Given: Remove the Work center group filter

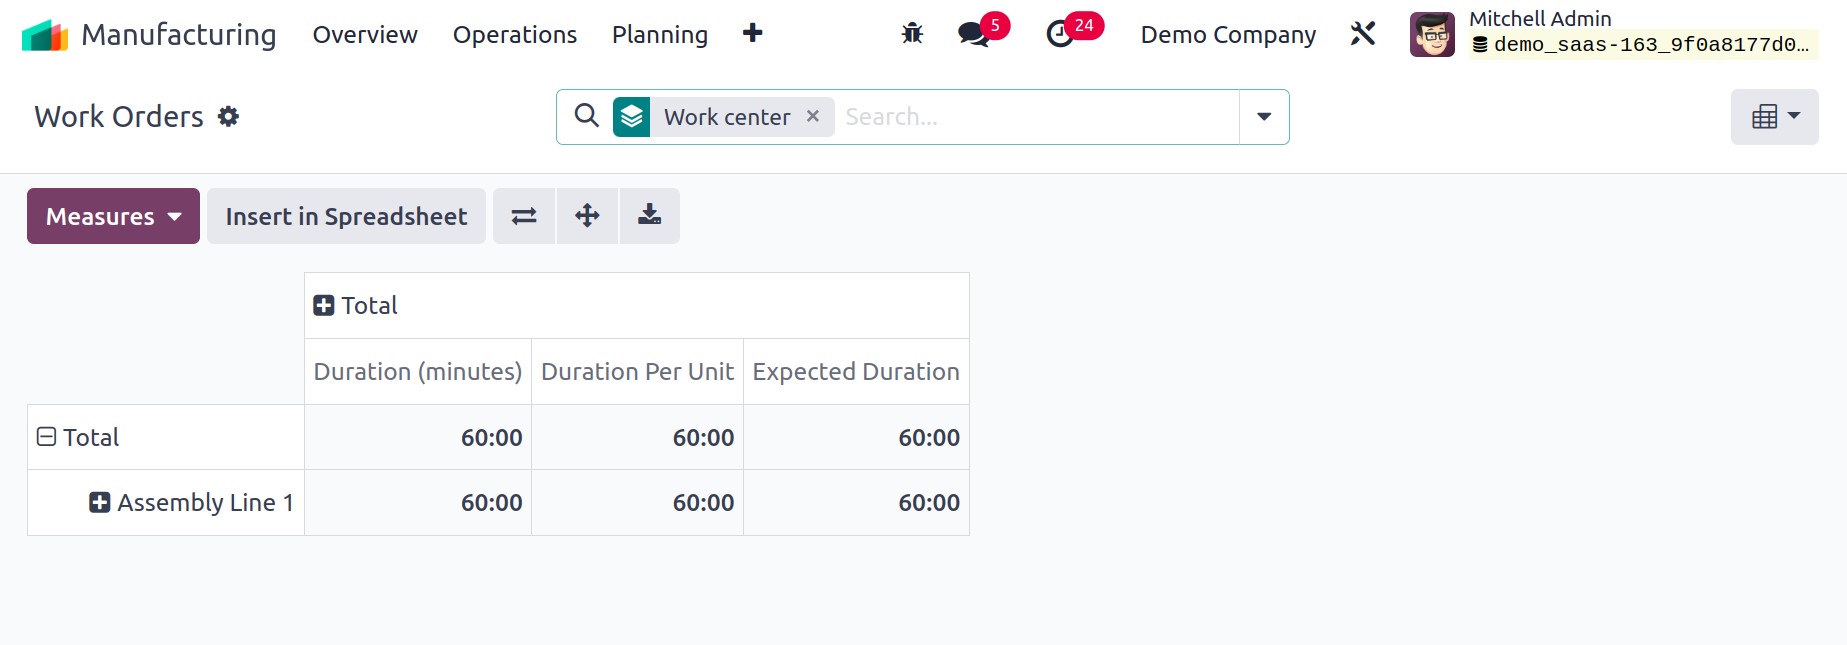Looking at the screenshot, I should point(813,116).
